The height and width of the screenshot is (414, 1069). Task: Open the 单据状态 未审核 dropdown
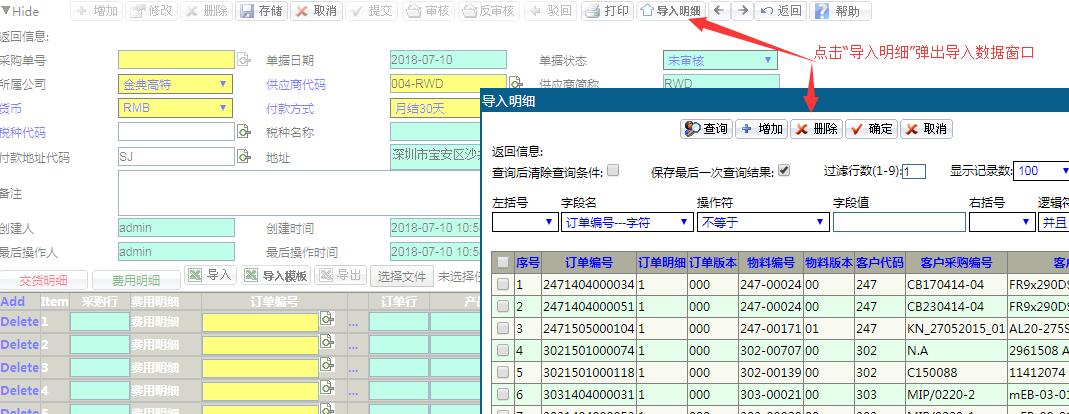(x=720, y=60)
